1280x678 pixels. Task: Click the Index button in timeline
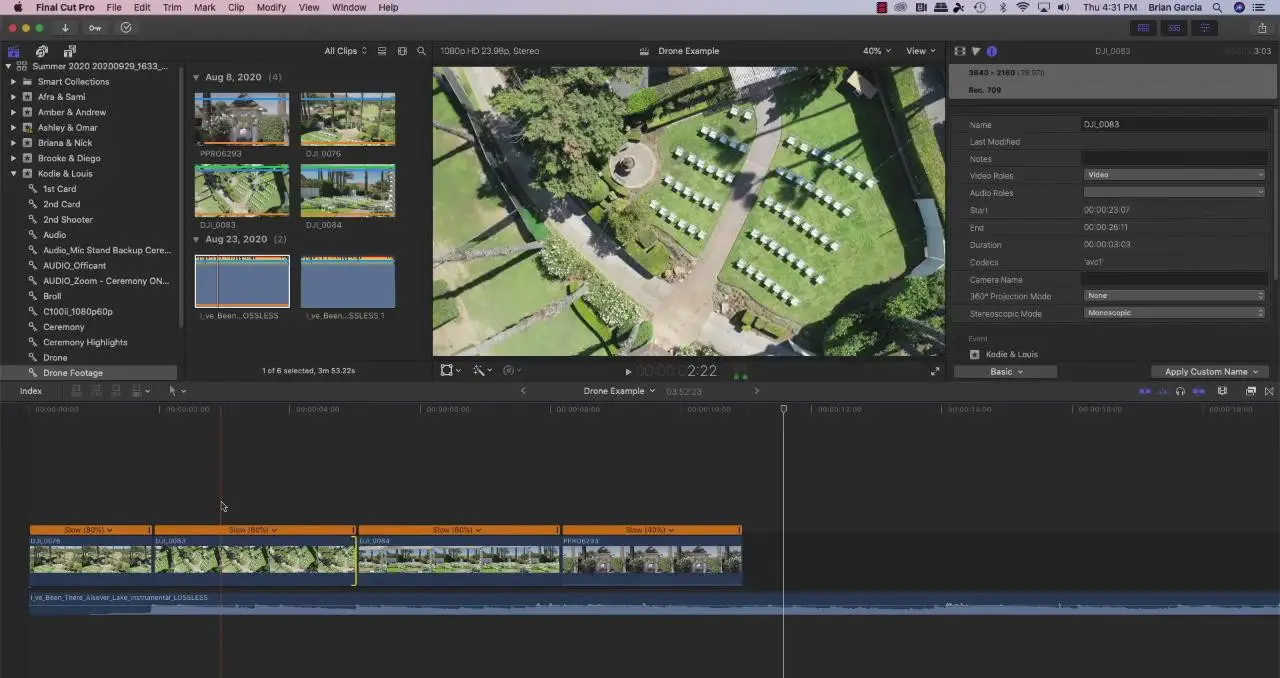31,391
